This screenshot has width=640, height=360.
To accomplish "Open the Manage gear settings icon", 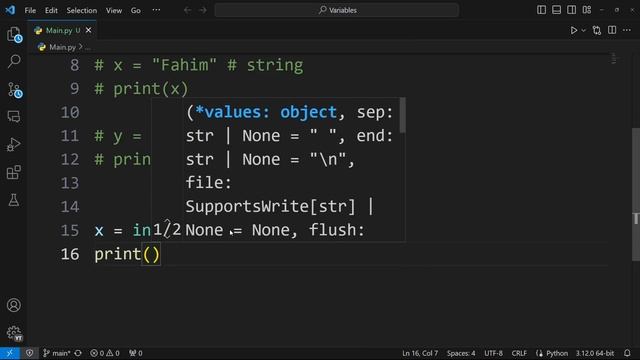I will (x=14, y=333).
